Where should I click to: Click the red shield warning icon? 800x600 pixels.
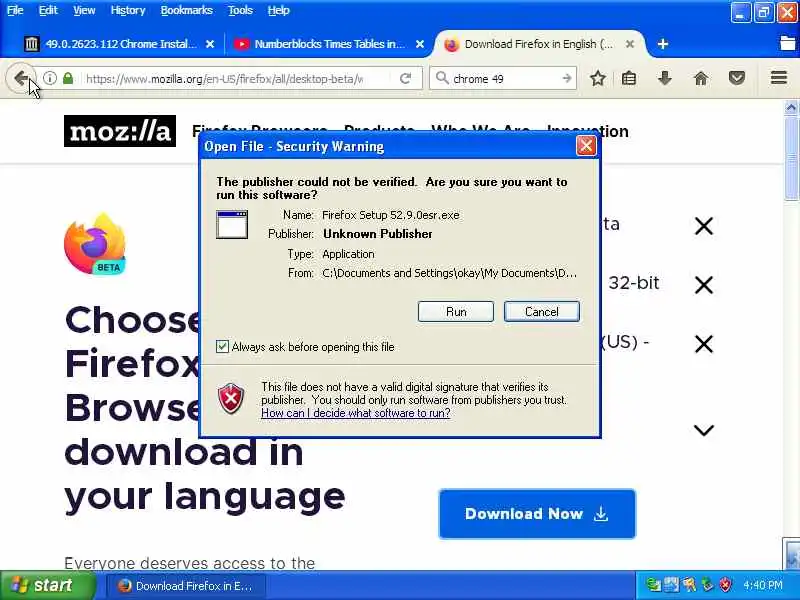click(231, 399)
